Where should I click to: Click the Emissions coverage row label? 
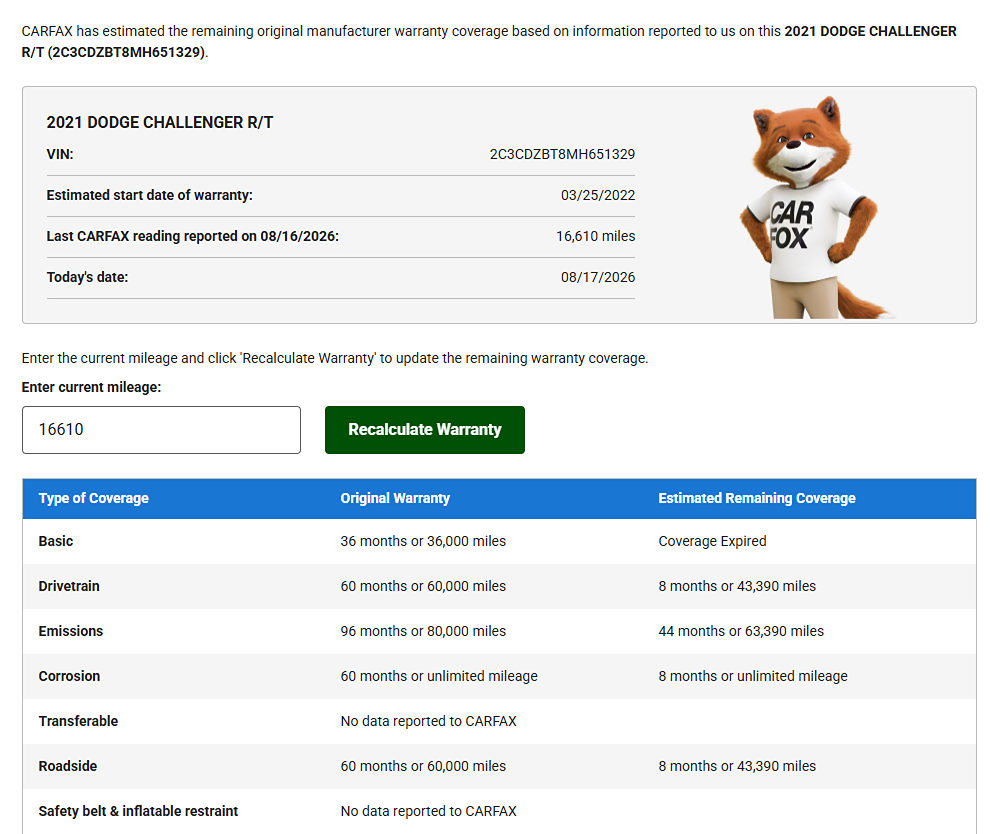click(71, 631)
